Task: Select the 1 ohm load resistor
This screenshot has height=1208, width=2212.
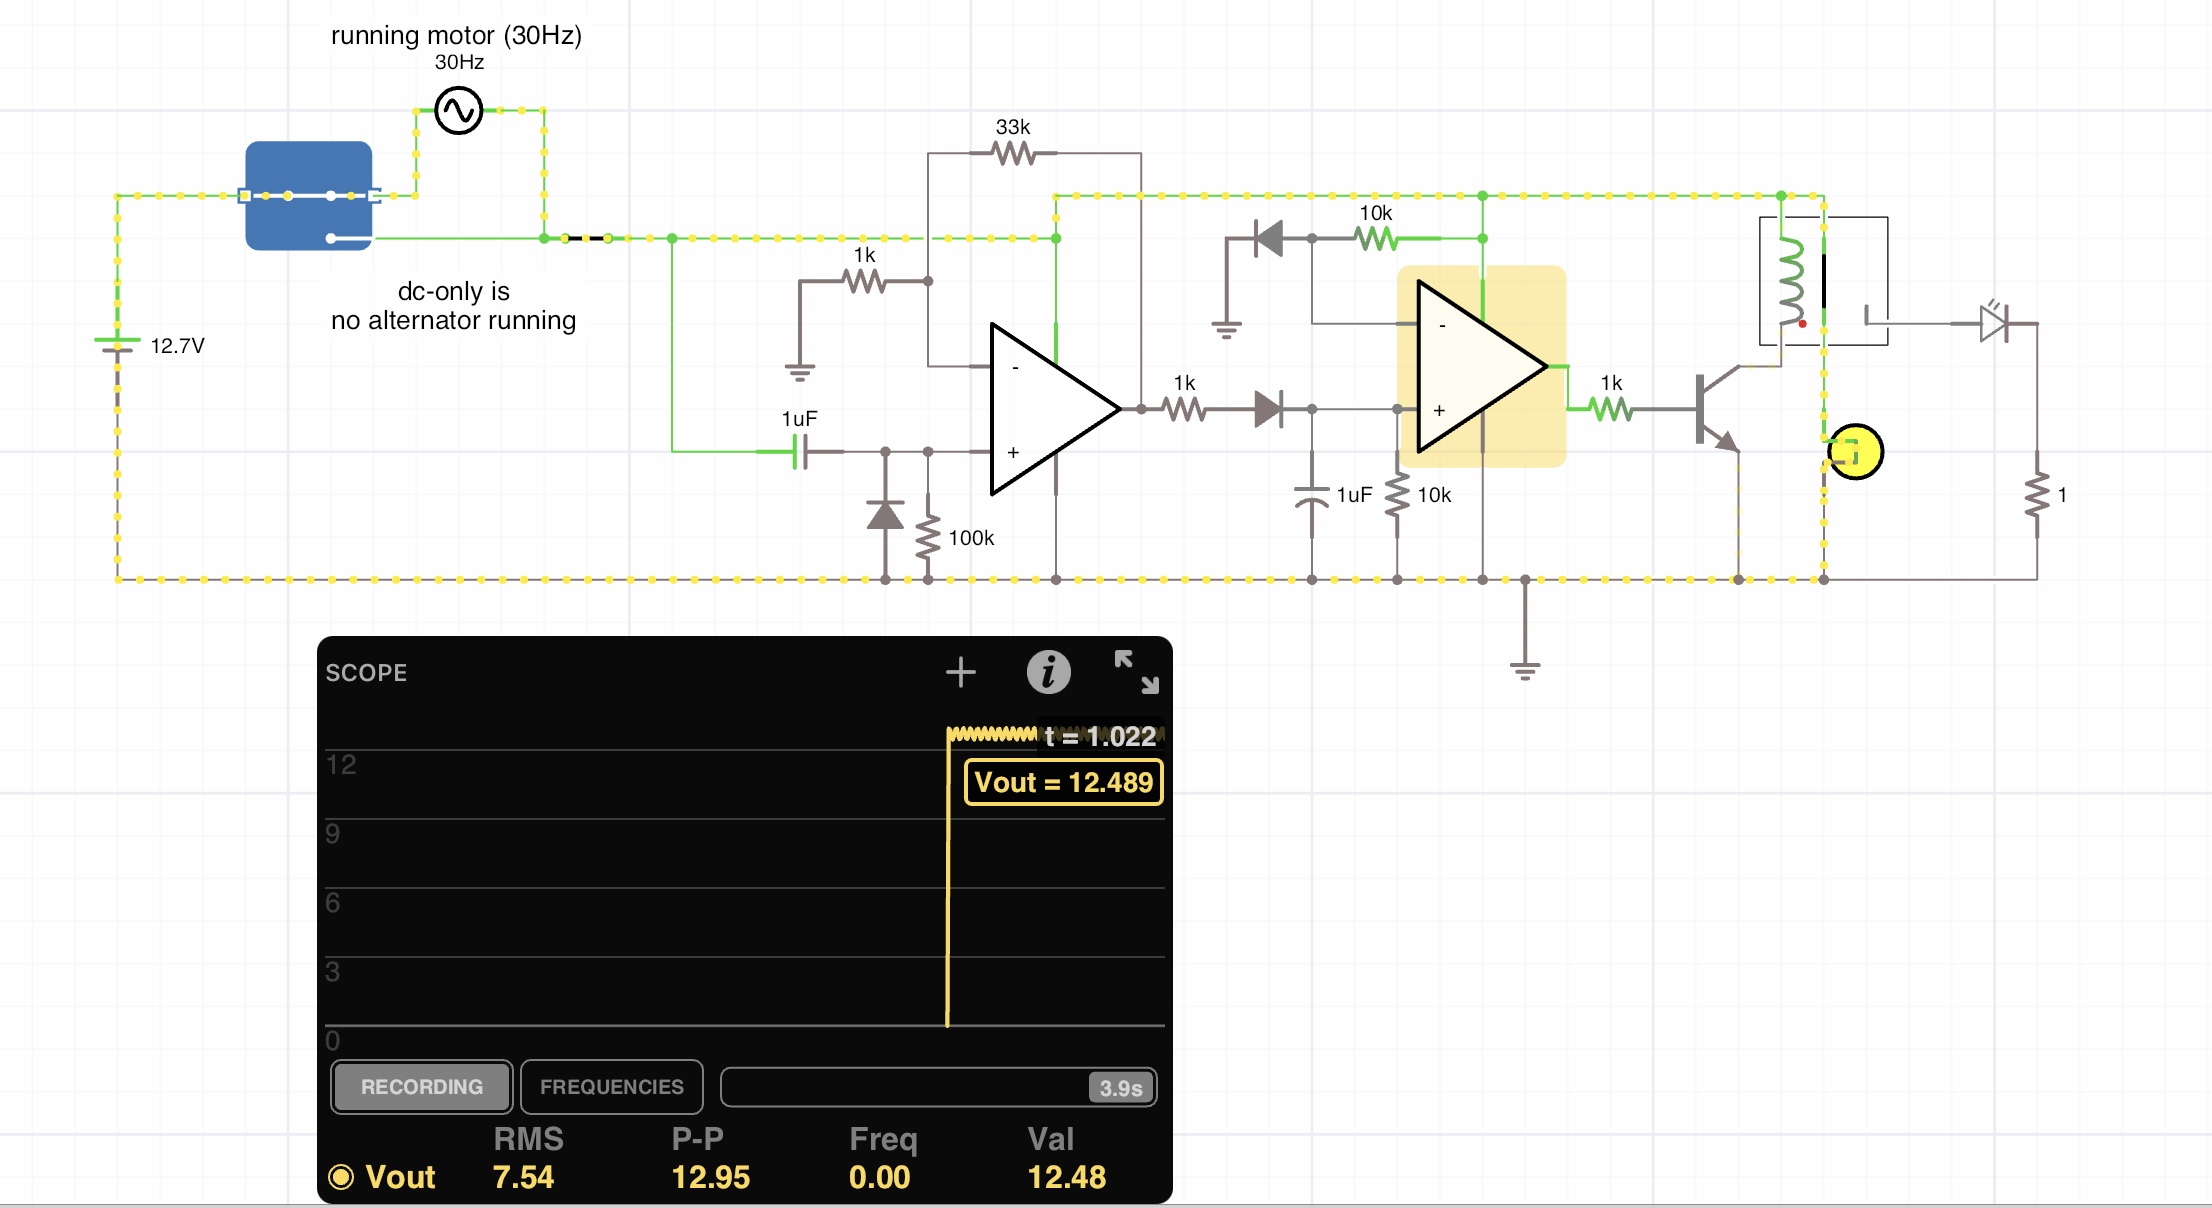Action: pyautogui.click(x=2037, y=495)
